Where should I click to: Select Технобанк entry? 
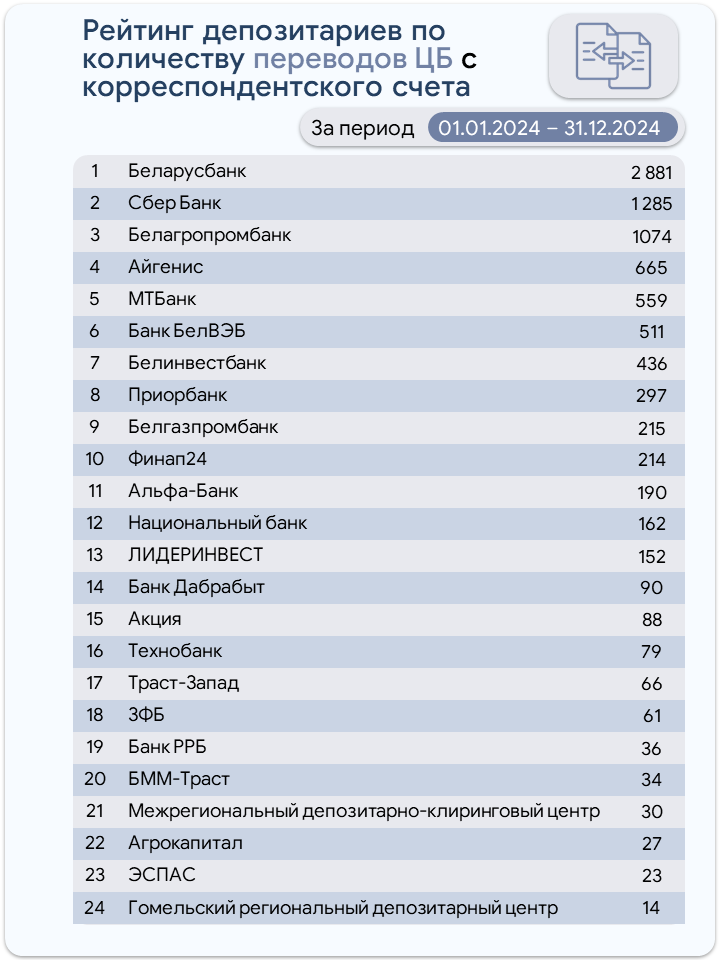(175, 651)
